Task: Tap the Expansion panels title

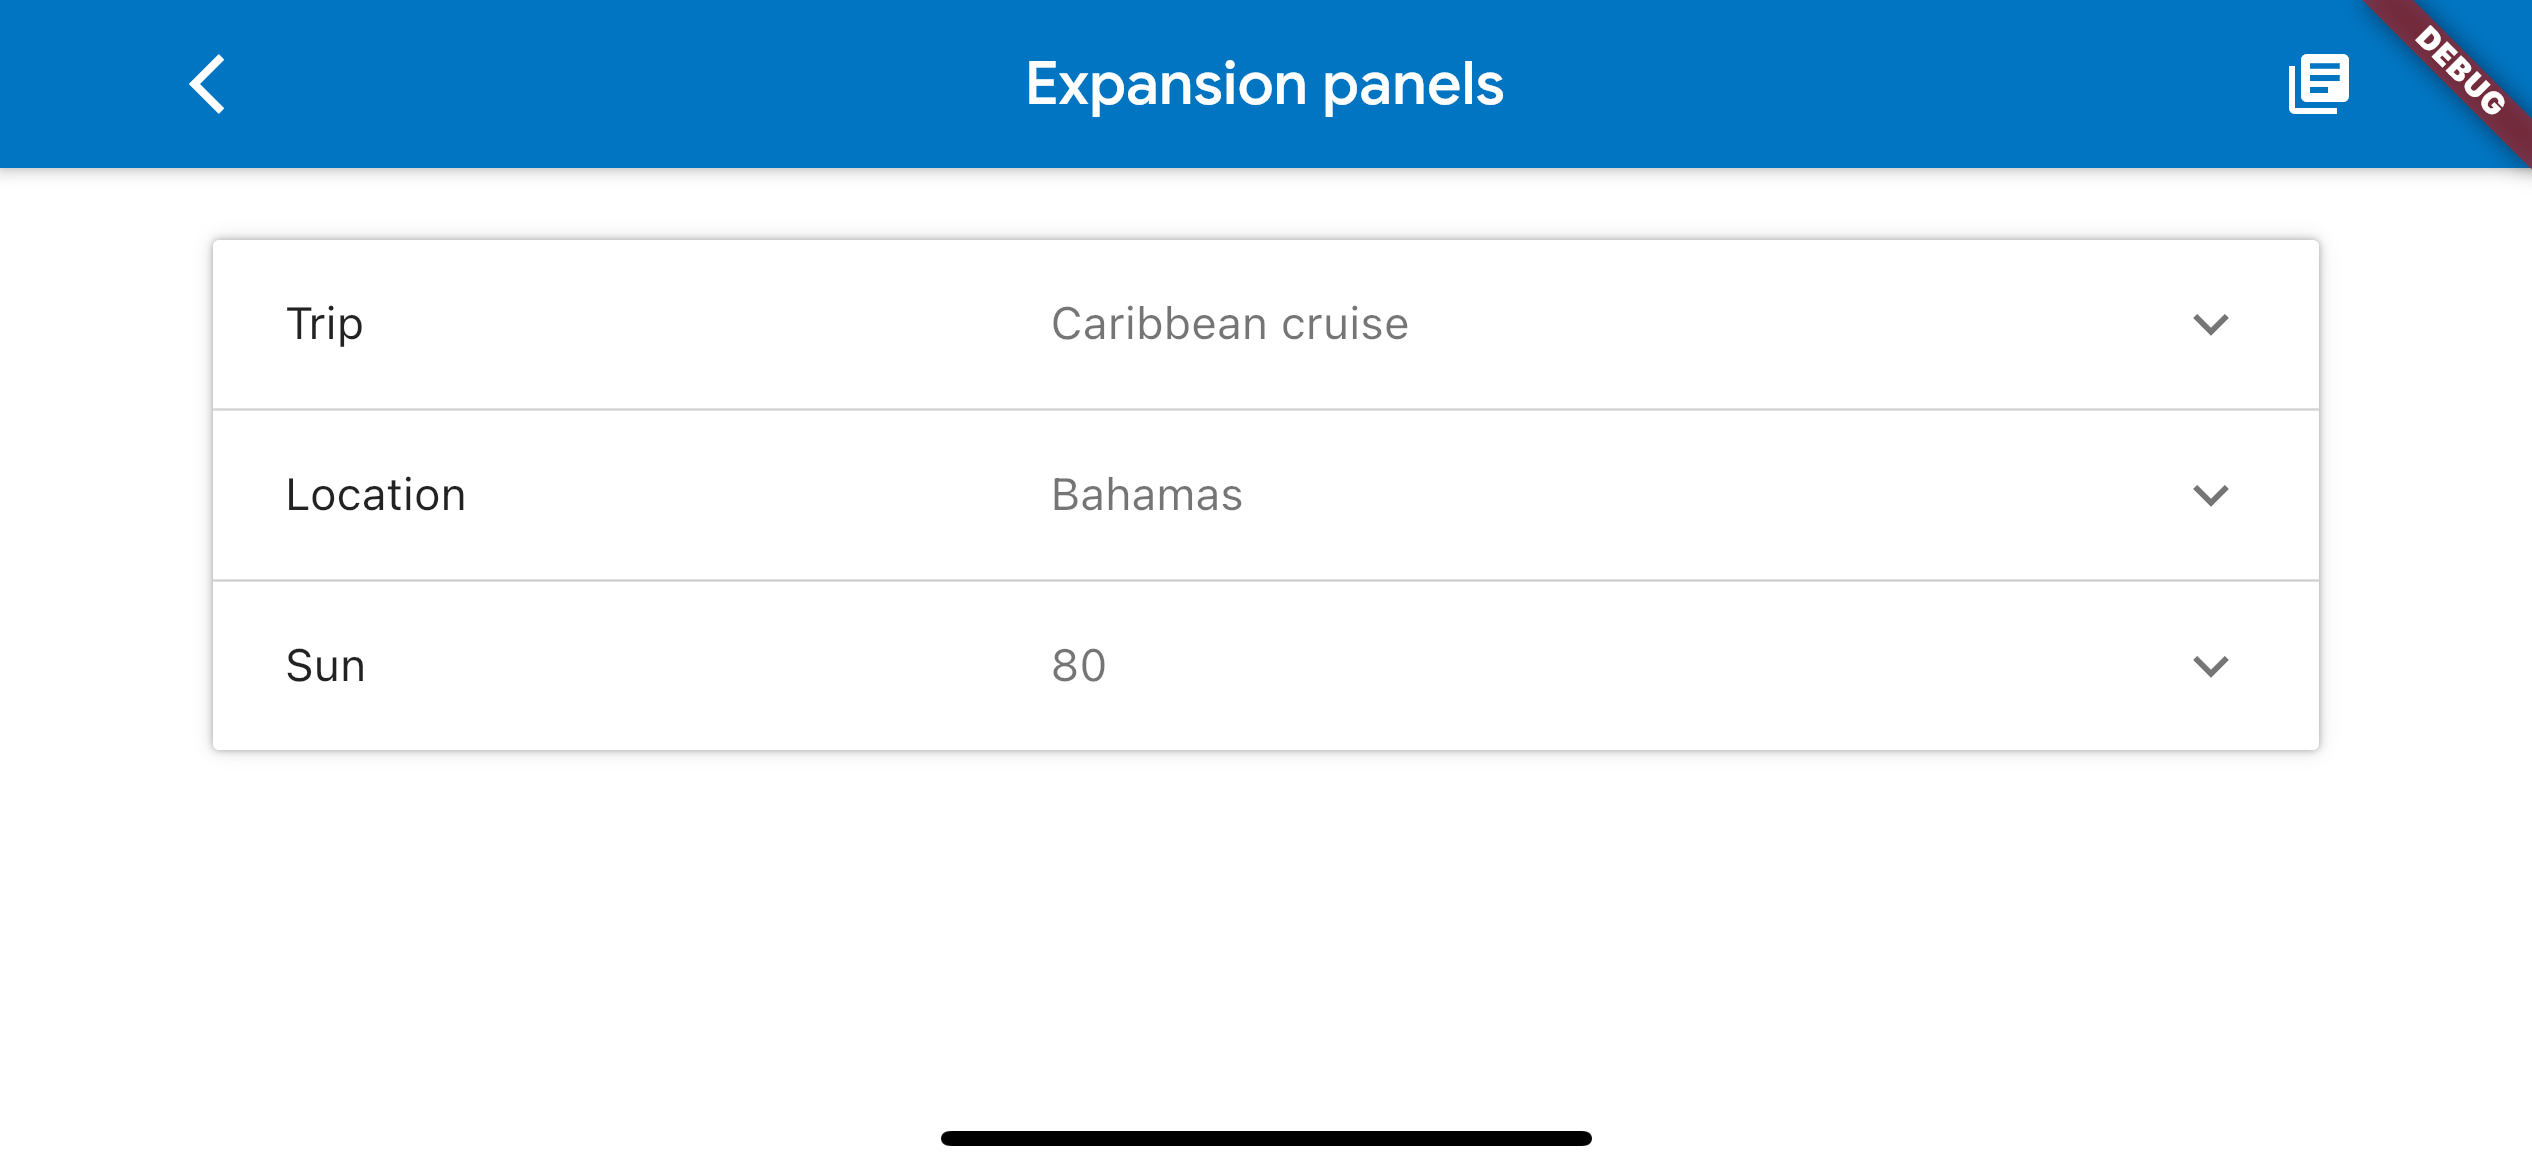Action: 1263,84
